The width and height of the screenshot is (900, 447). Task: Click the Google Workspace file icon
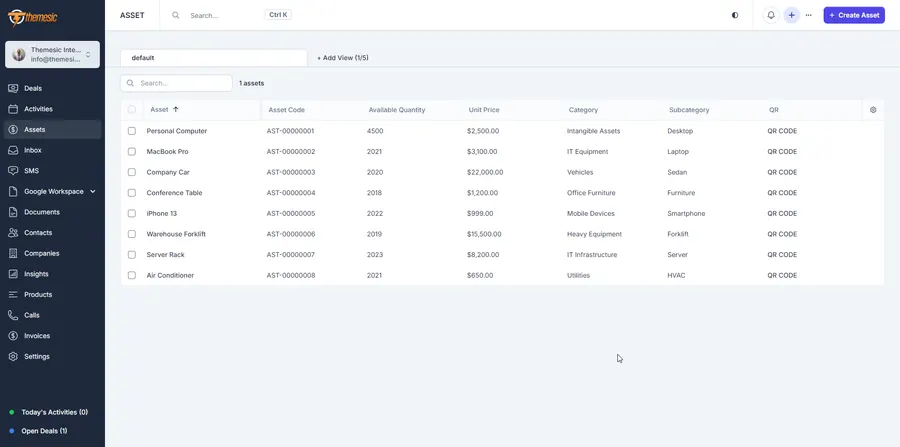[x=13, y=192]
